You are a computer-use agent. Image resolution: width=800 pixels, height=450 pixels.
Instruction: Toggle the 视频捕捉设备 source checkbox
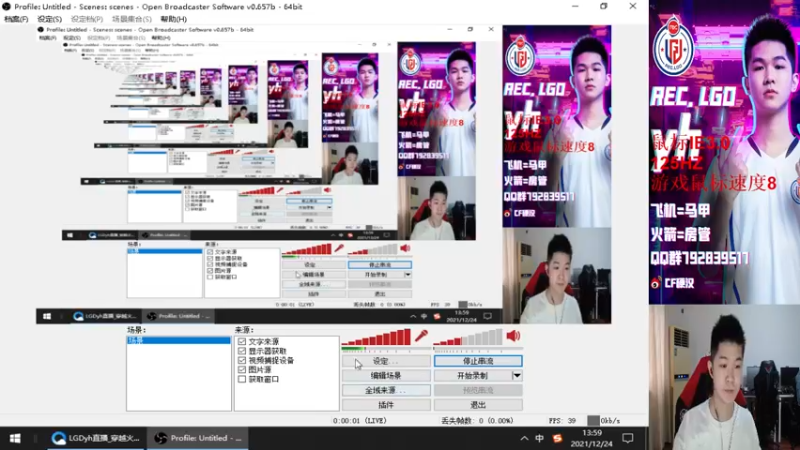[x=242, y=360]
